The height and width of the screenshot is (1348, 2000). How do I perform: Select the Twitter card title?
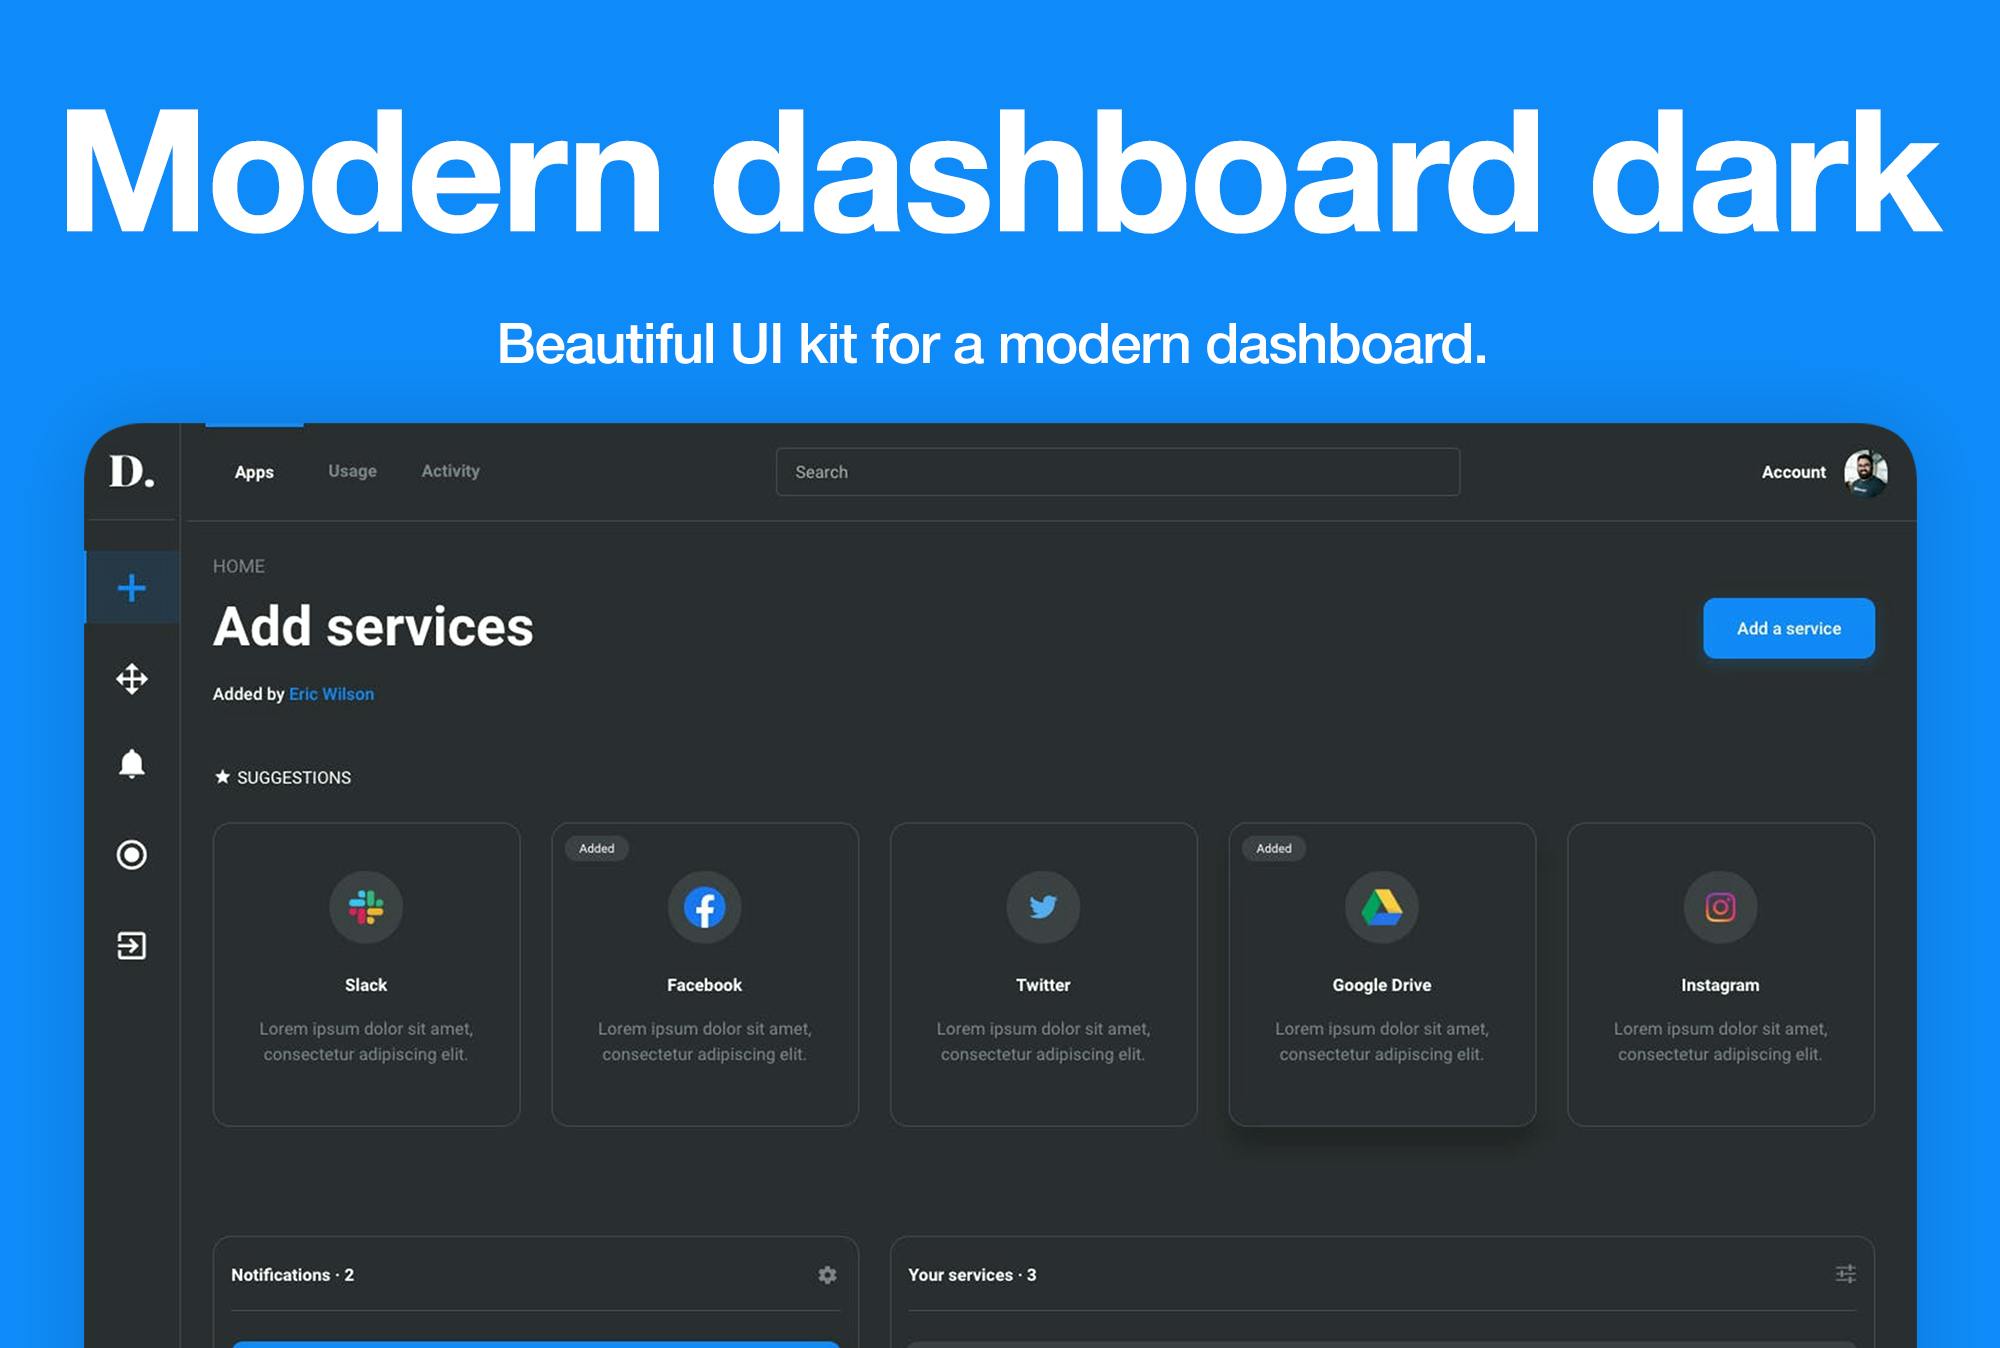(x=1043, y=985)
